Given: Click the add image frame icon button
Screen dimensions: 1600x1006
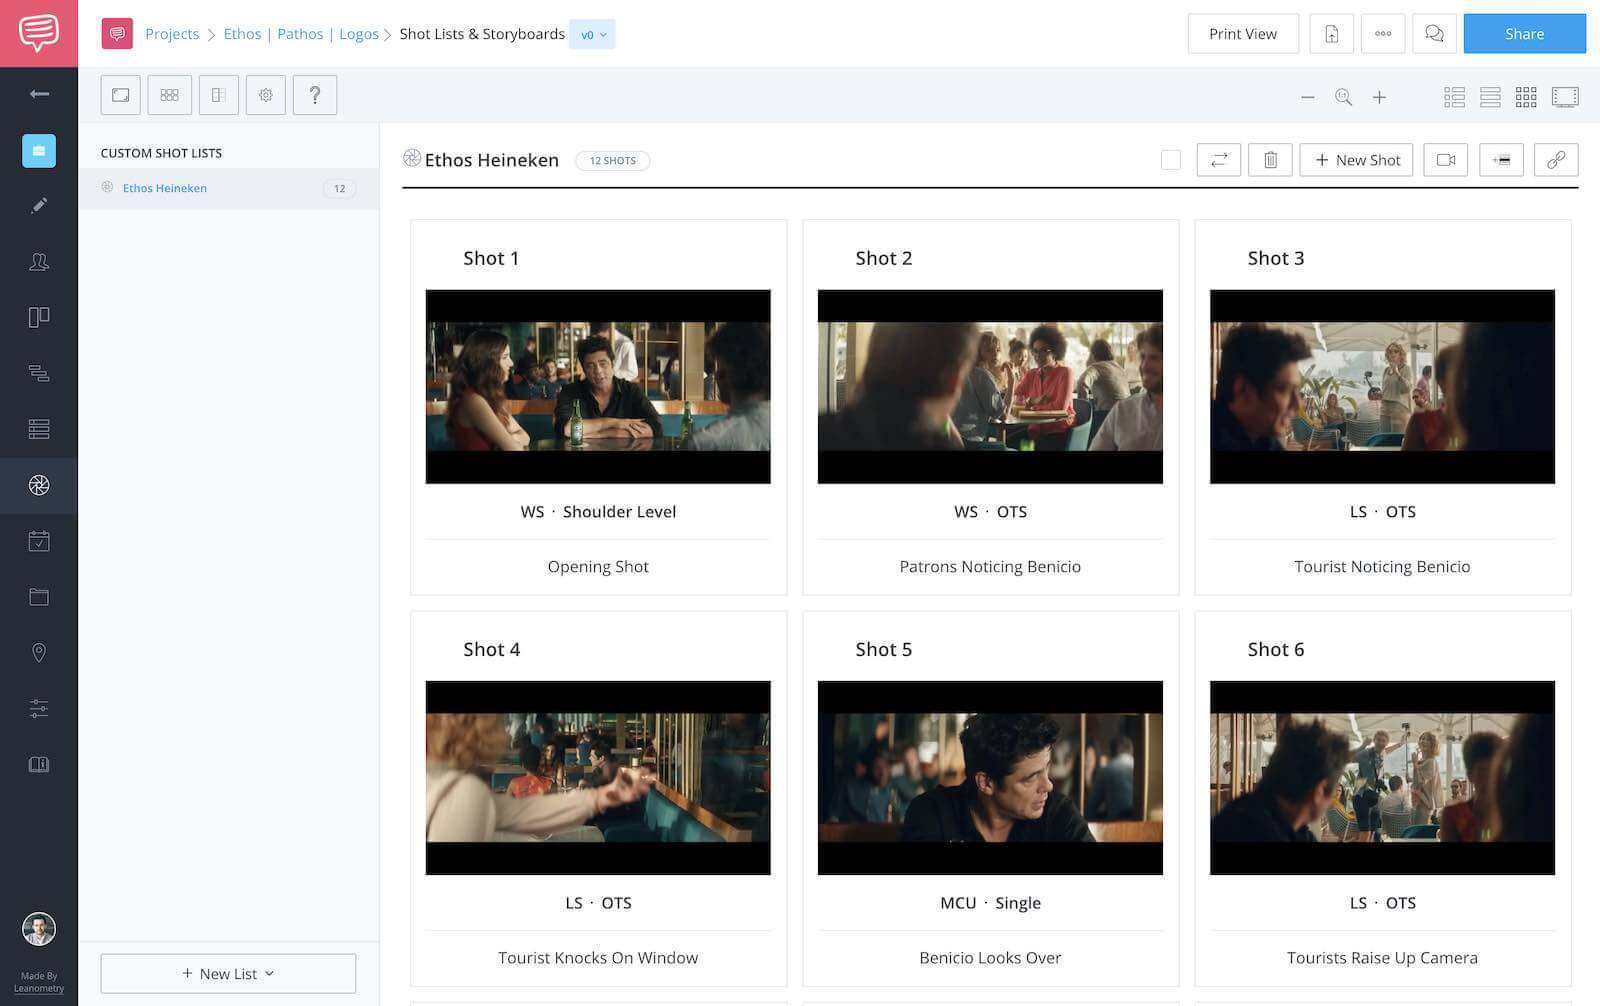Looking at the screenshot, I should 1501,160.
